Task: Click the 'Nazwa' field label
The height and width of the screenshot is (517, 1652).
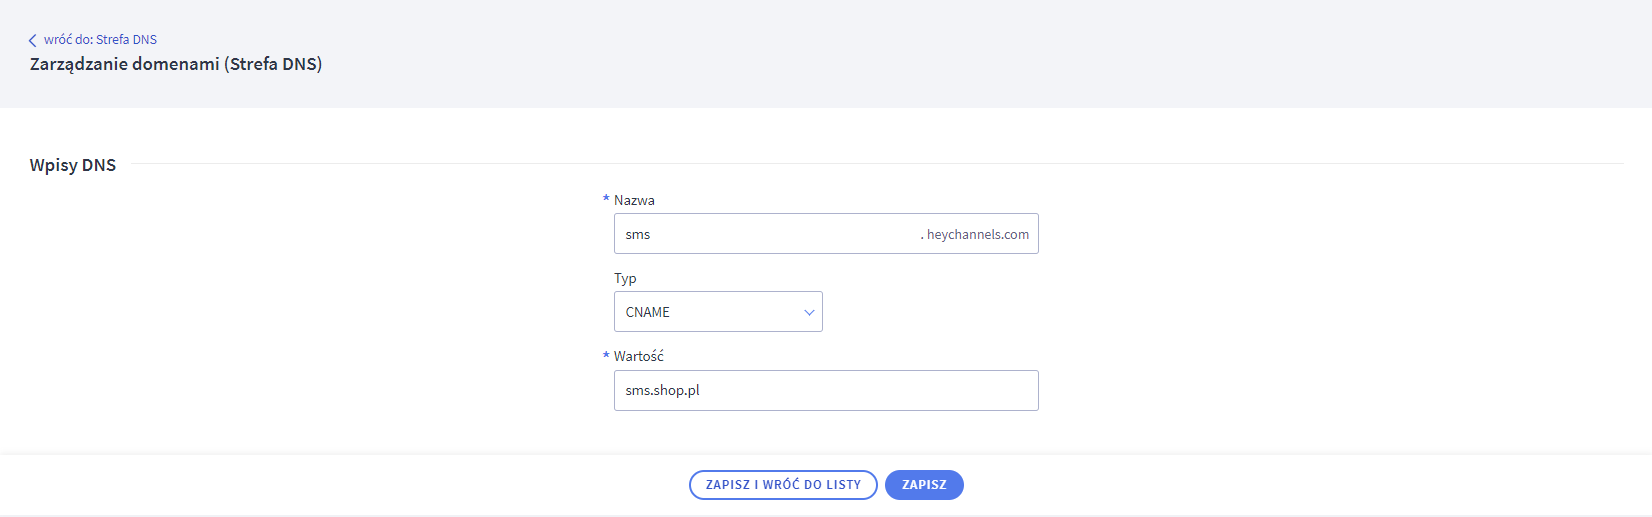Action: pyautogui.click(x=634, y=200)
